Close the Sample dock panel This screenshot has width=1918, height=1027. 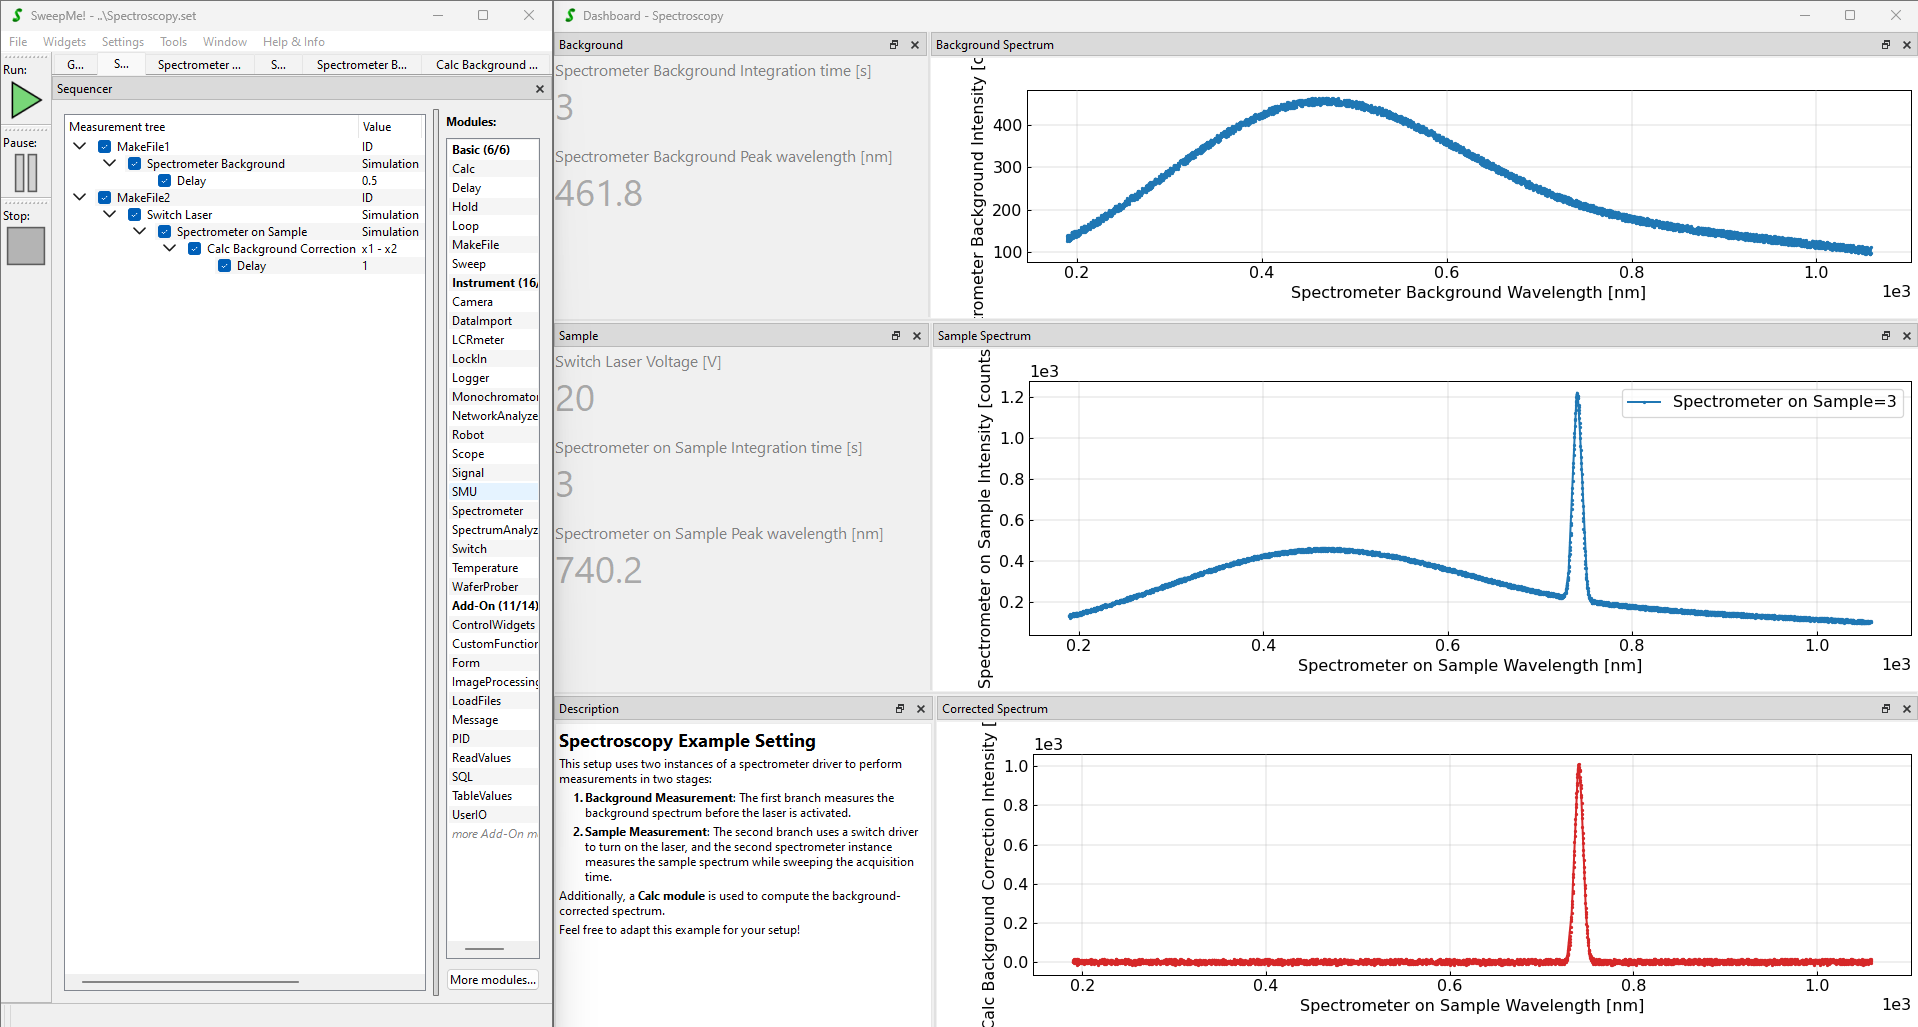(917, 336)
